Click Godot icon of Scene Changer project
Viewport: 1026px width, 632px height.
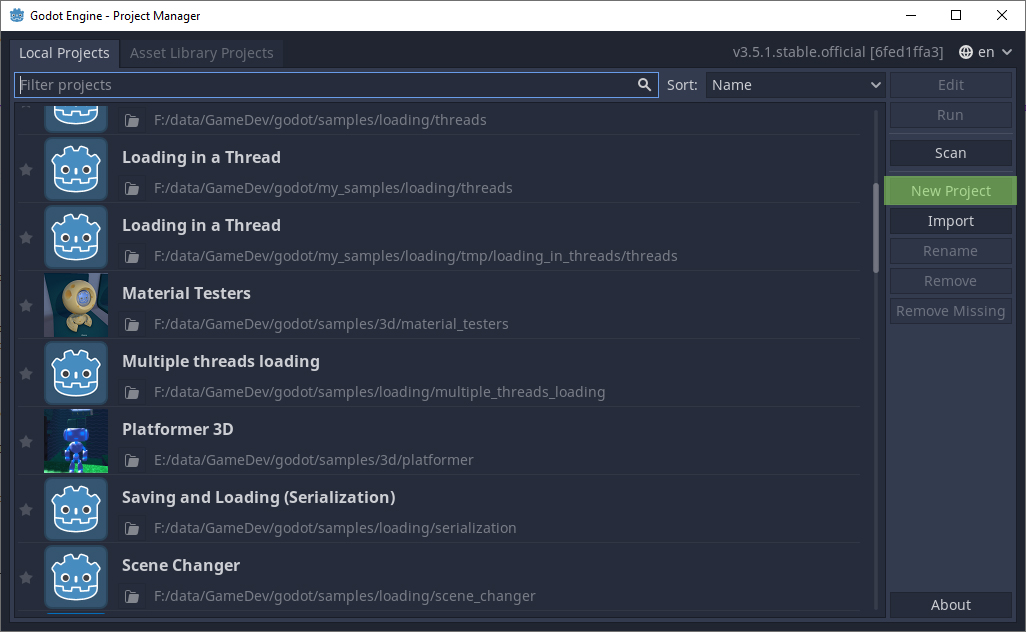76,577
